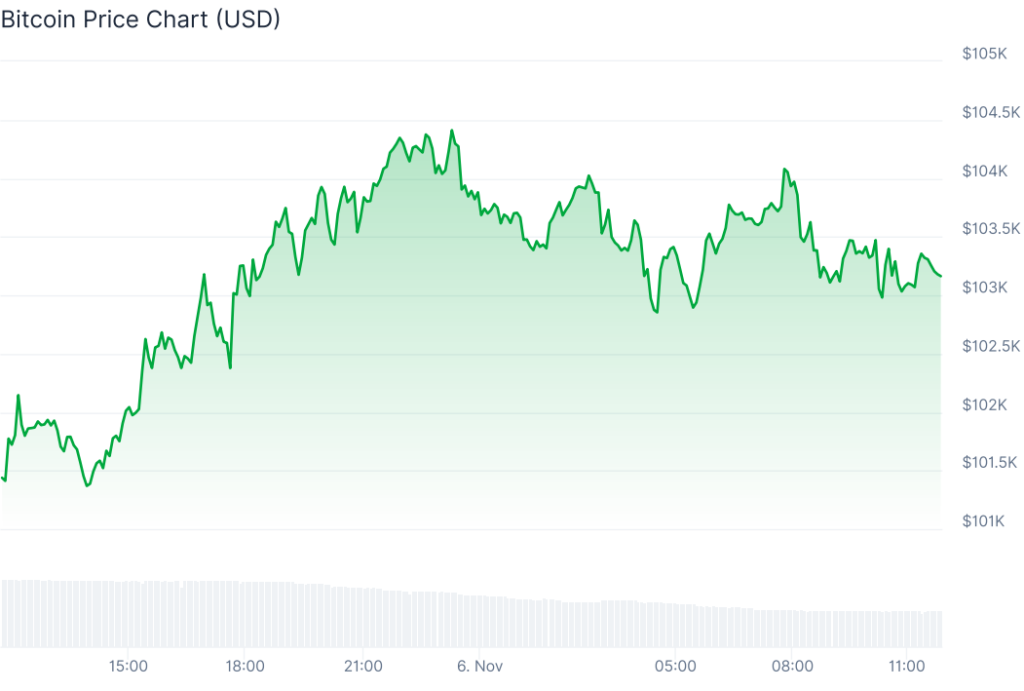Click the Bitcoin Price Chart (USD) title
This screenshot has height=691, width=1024.
[x=140, y=20]
